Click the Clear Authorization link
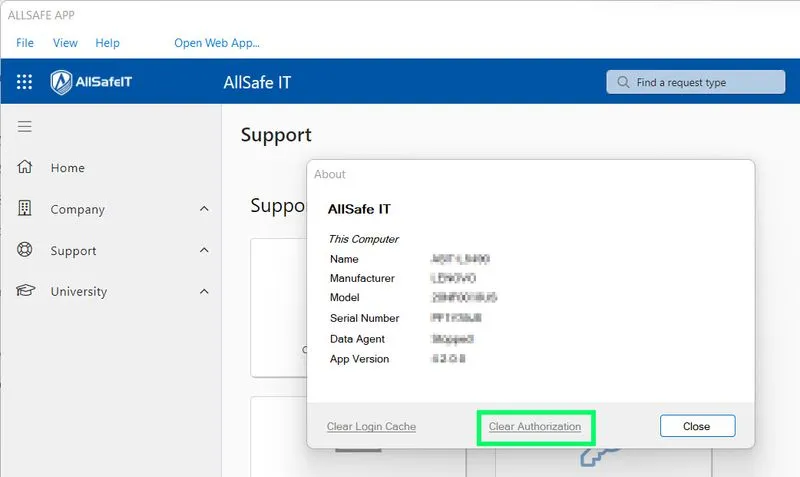This screenshot has width=800, height=477. point(535,426)
